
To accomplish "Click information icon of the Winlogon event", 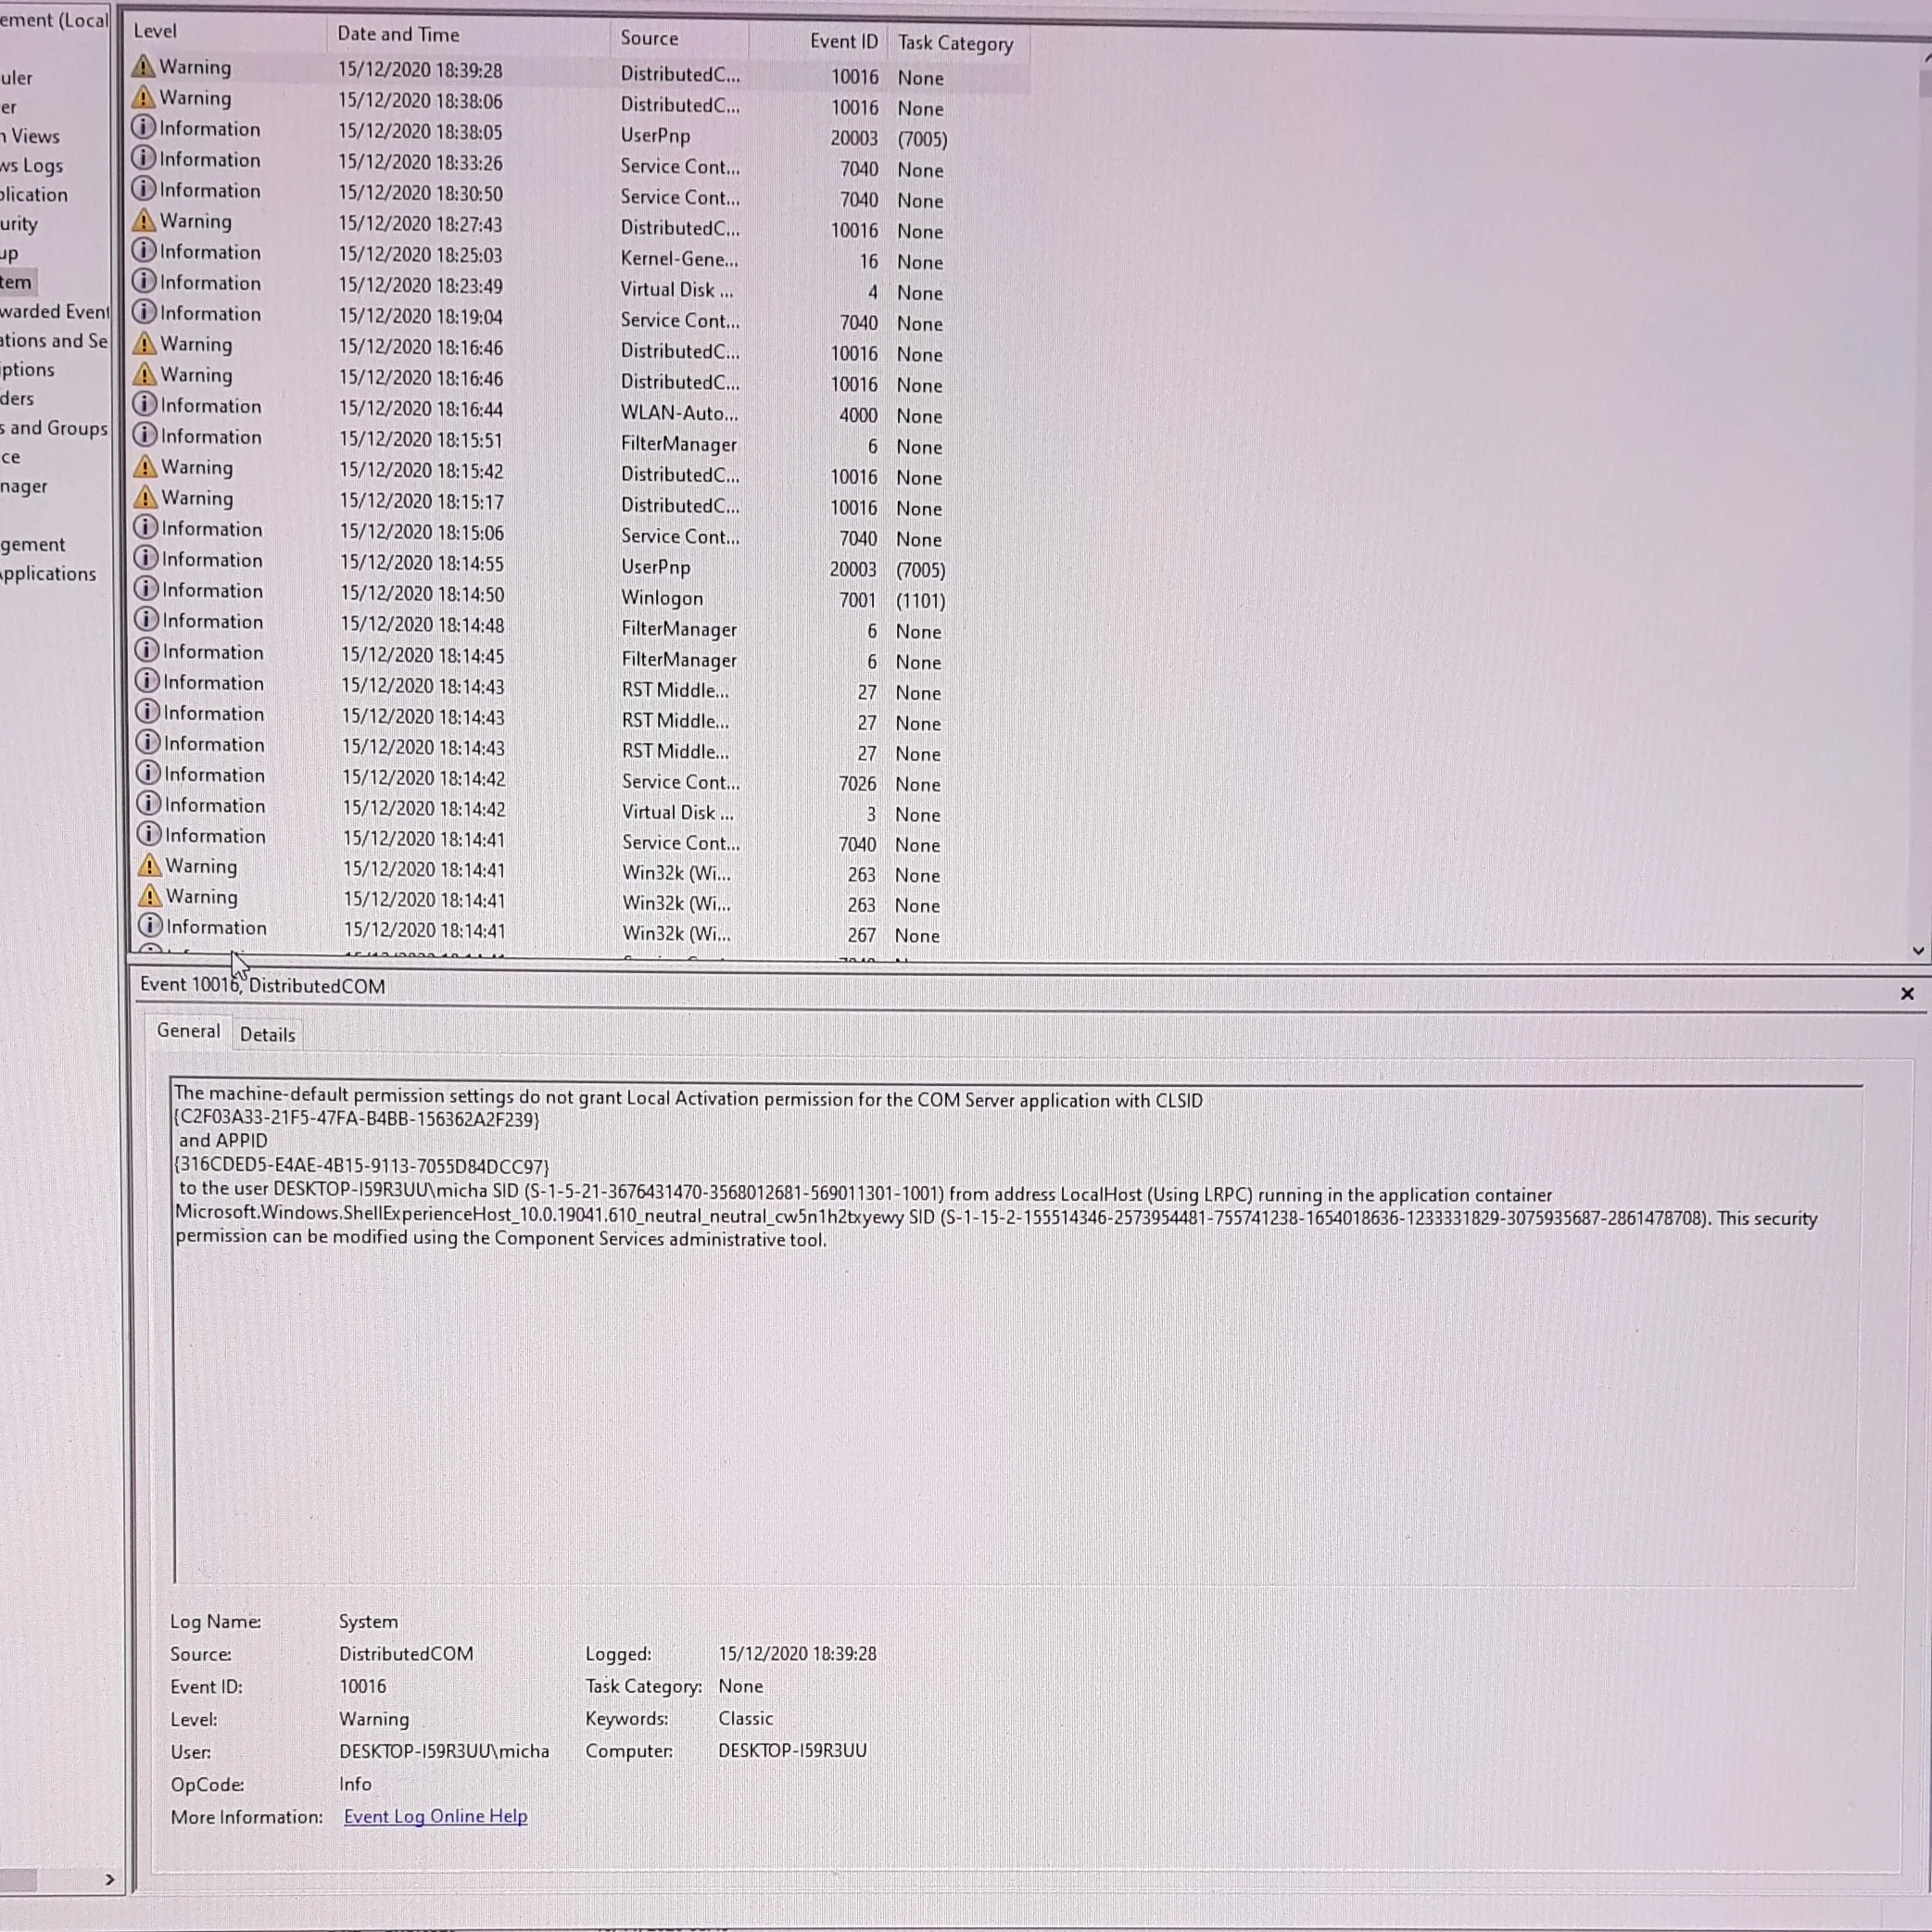I will click(147, 588).
